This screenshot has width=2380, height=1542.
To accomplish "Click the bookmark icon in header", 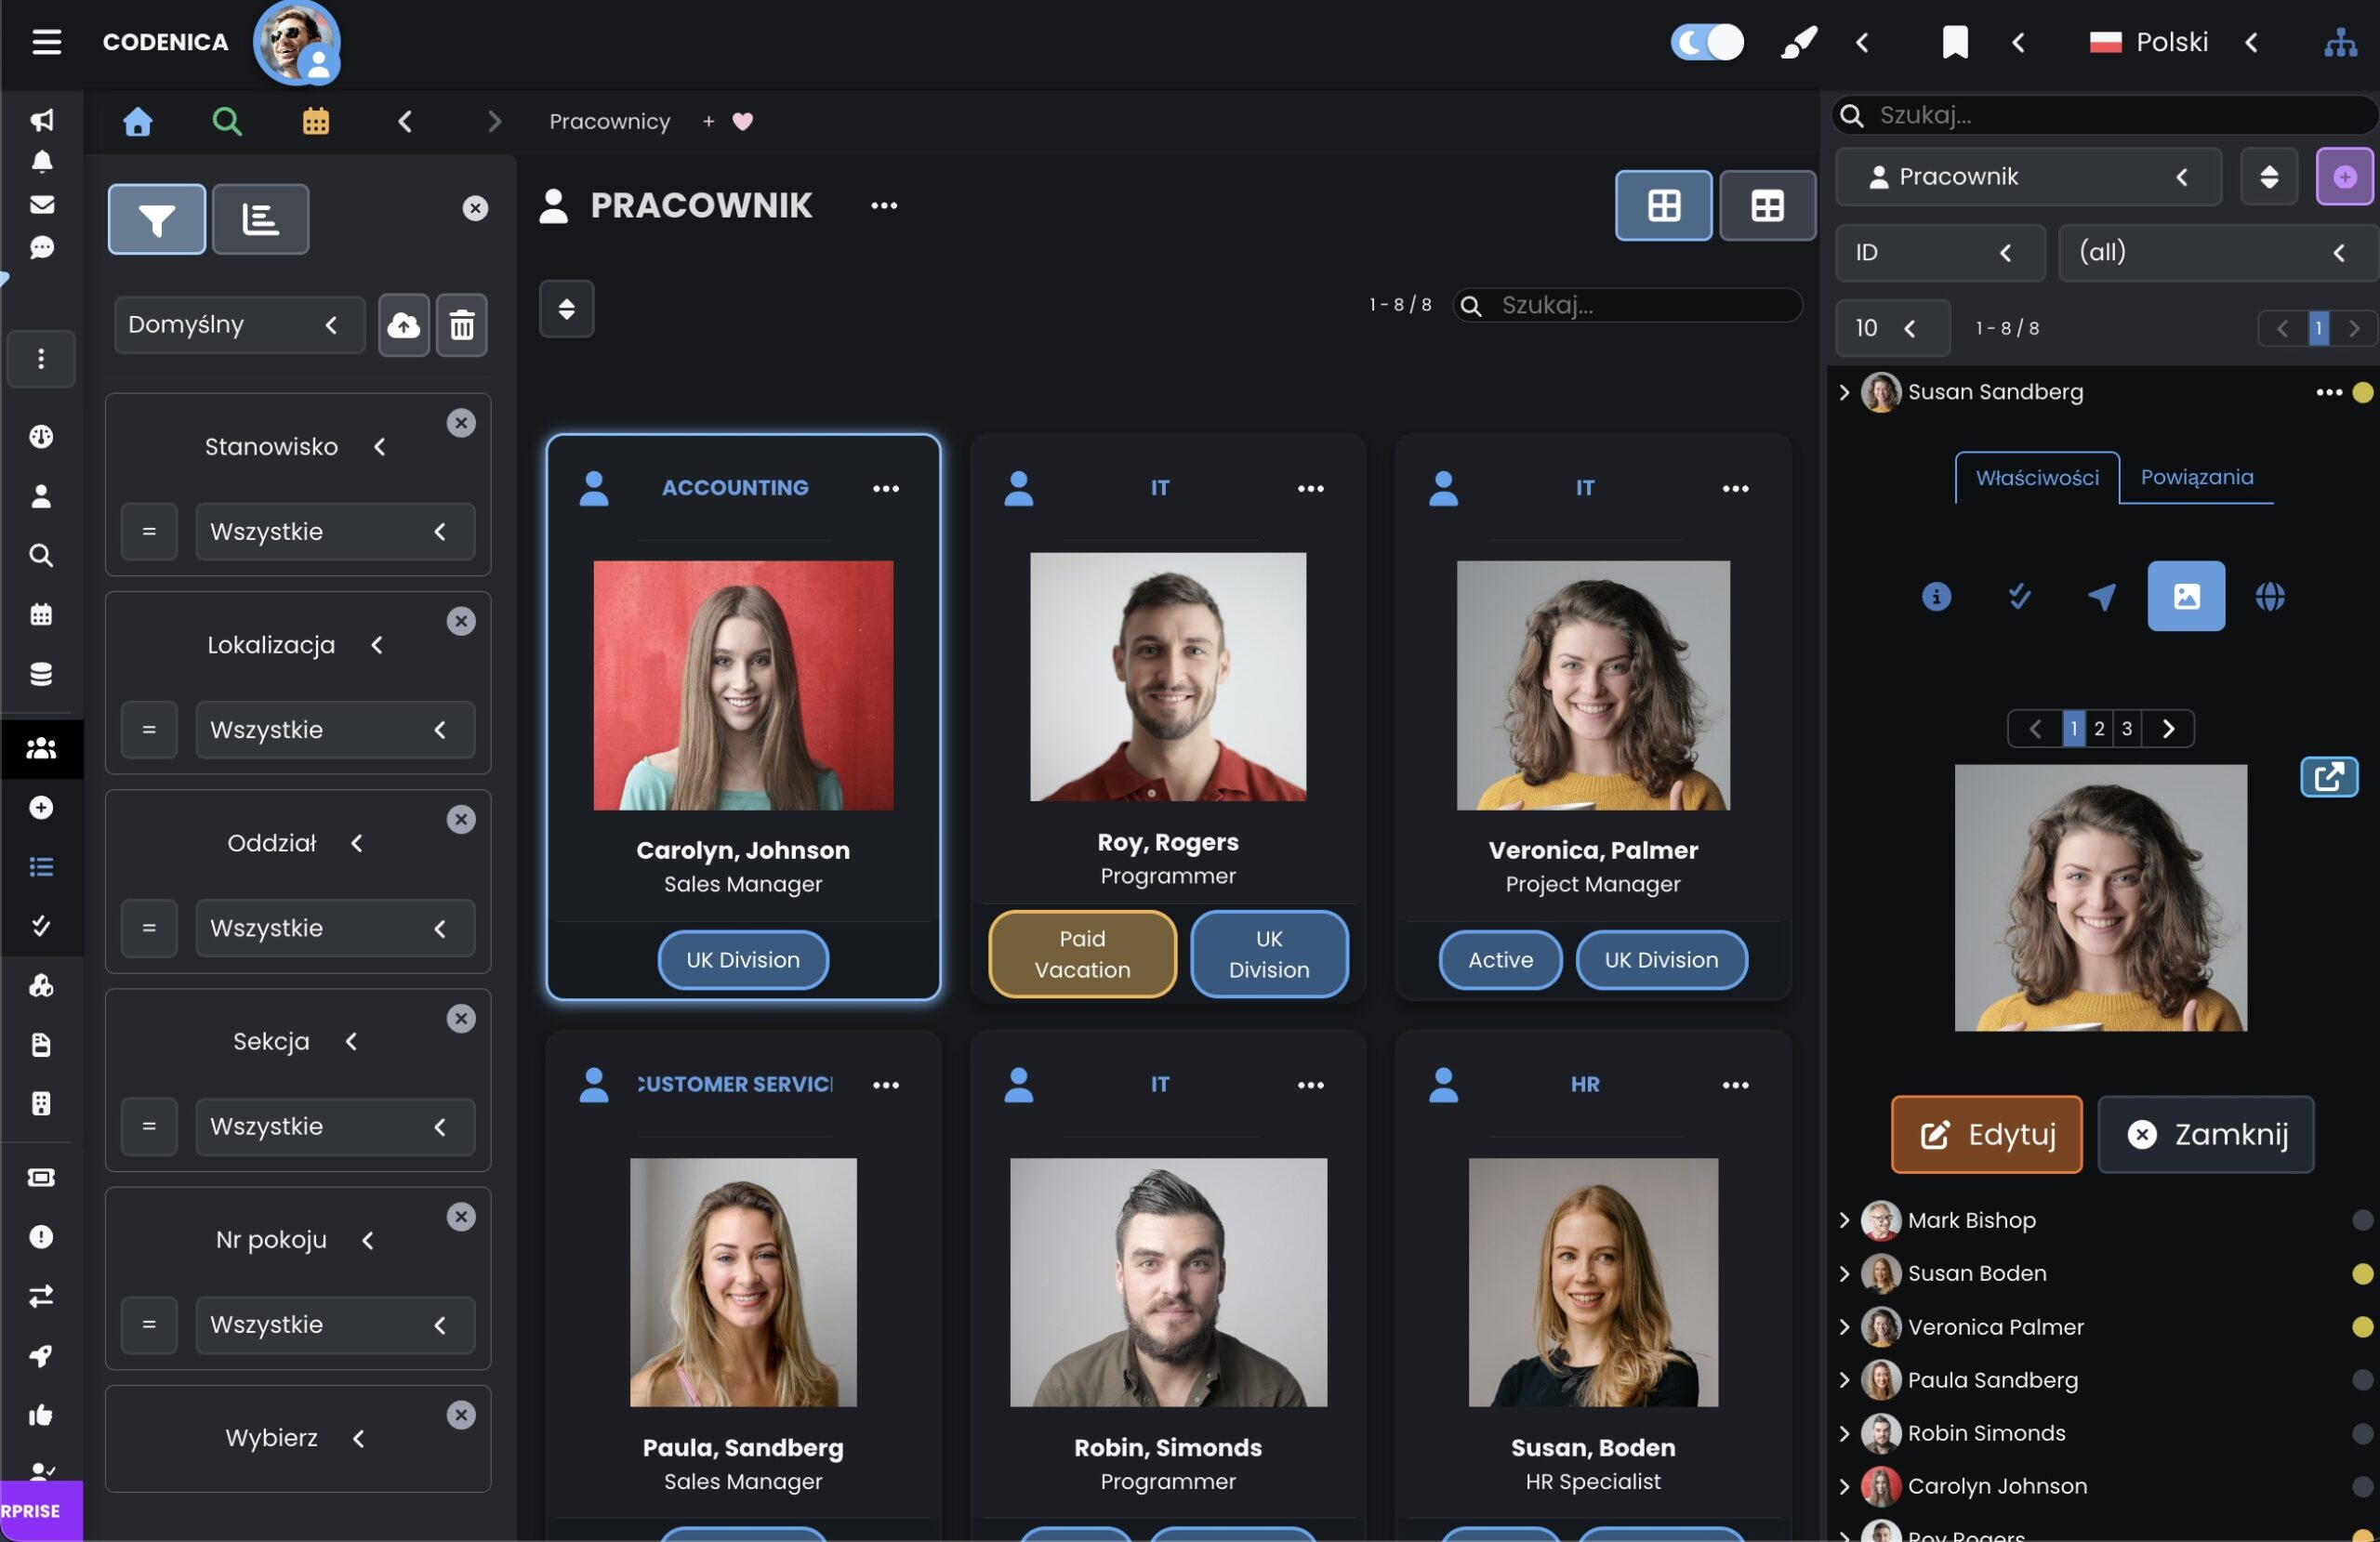I will tap(1954, 42).
